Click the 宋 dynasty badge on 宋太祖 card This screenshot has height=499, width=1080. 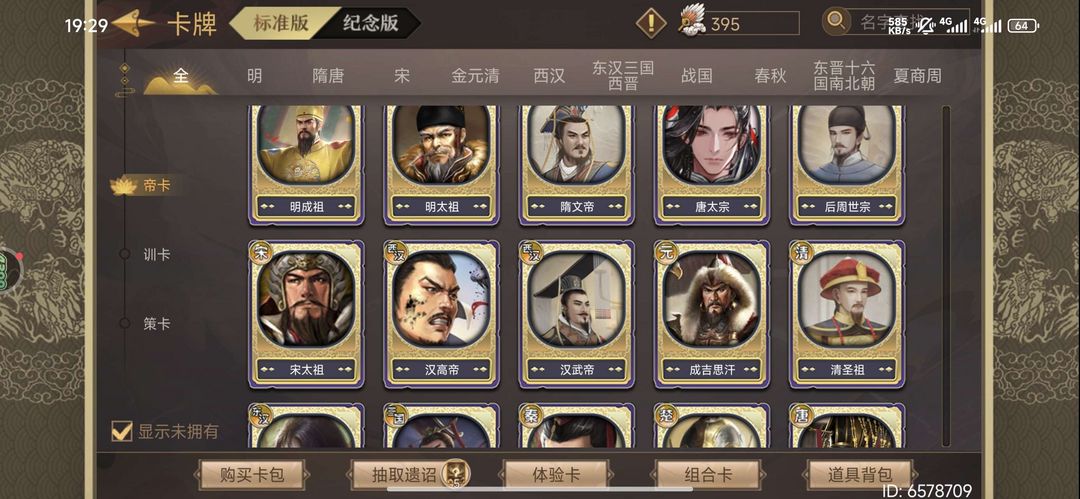260,252
